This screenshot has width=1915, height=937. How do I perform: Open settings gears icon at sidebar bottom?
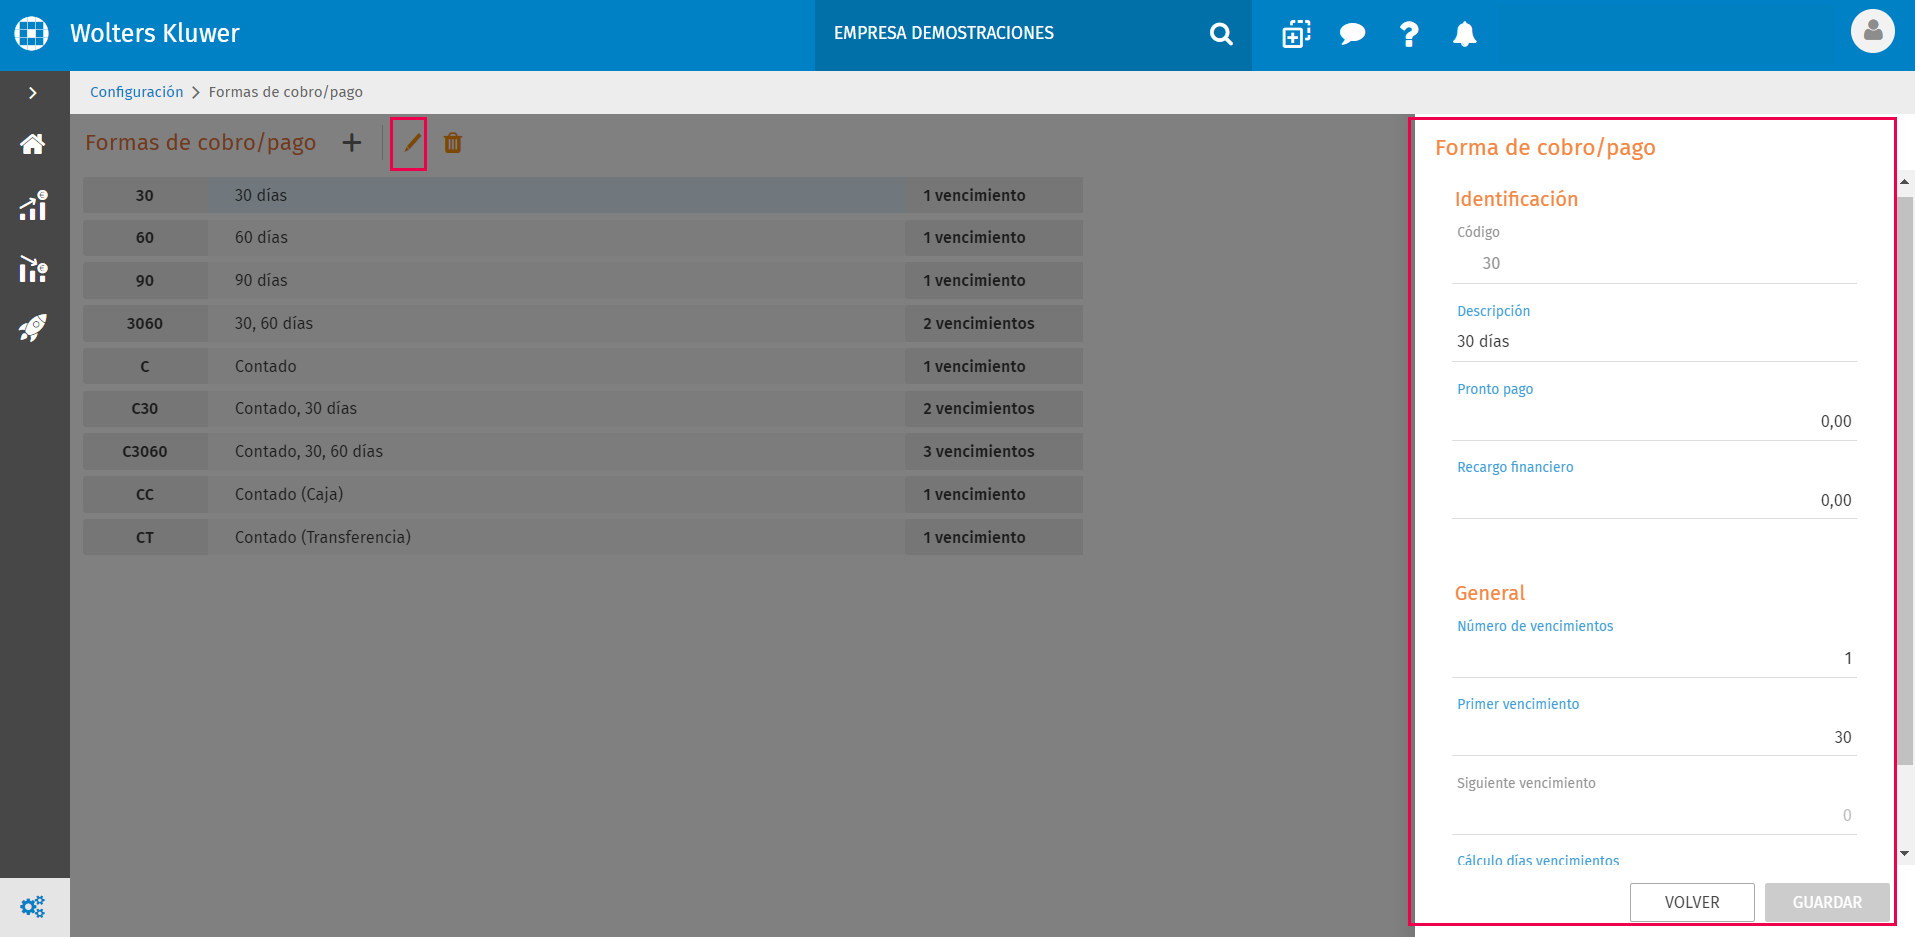pyautogui.click(x=32, y=907)
